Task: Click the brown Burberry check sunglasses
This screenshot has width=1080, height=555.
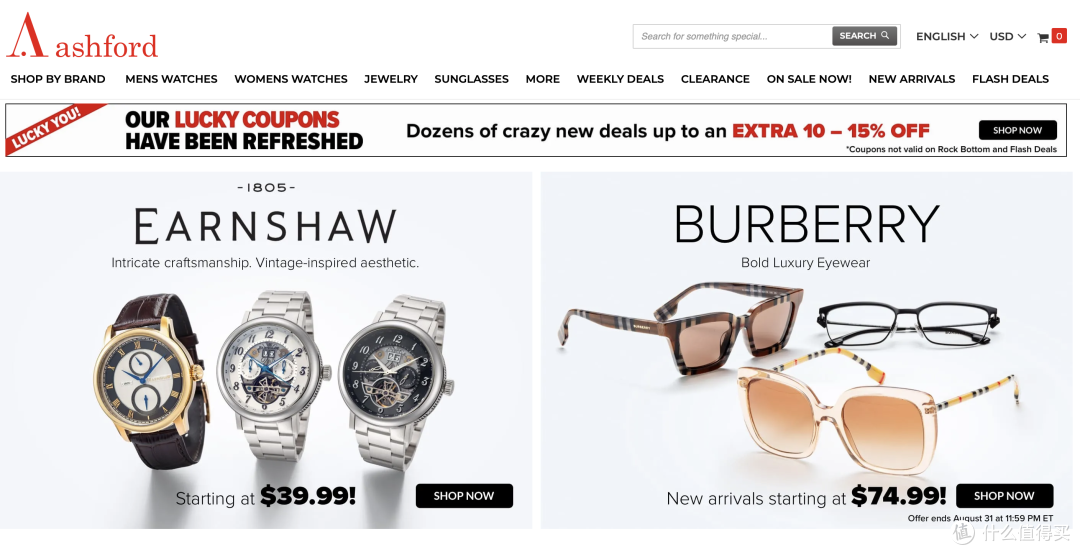Action: 681,328
